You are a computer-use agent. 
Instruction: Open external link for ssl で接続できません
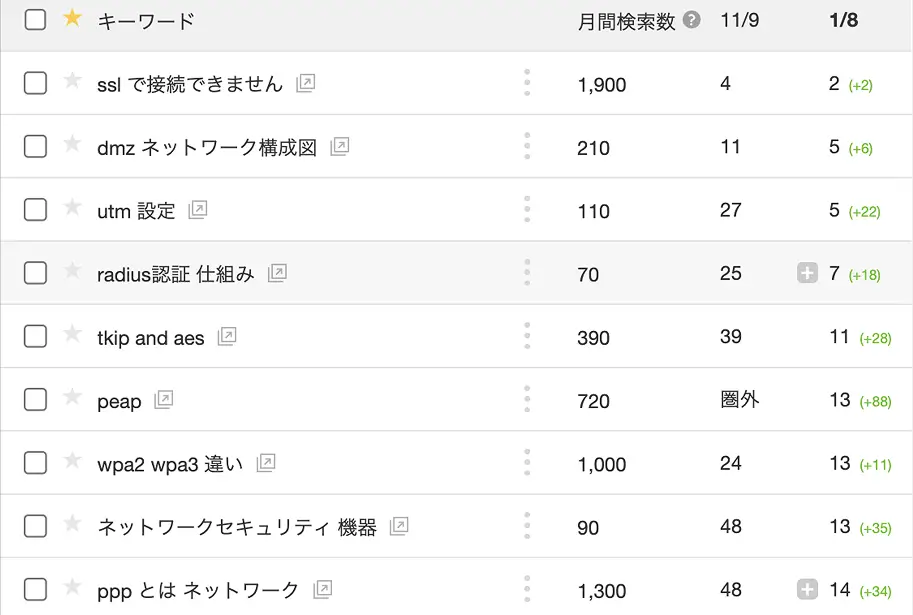point(306,83)
